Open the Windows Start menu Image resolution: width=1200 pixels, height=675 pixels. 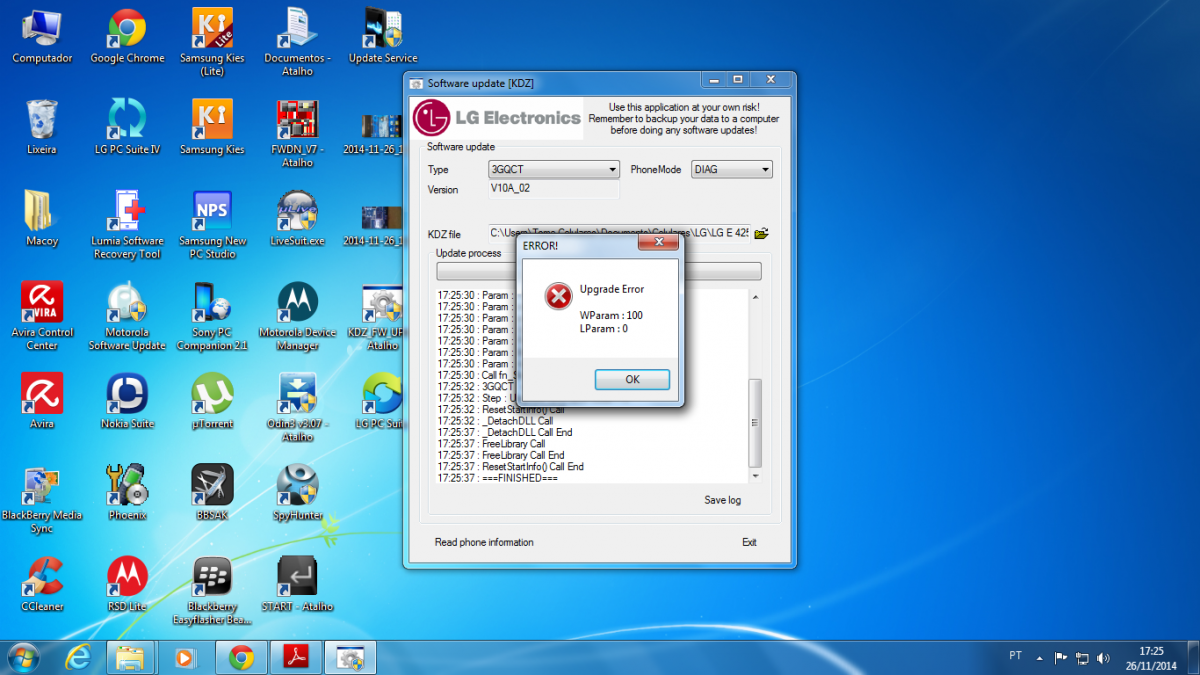[23, 657]
